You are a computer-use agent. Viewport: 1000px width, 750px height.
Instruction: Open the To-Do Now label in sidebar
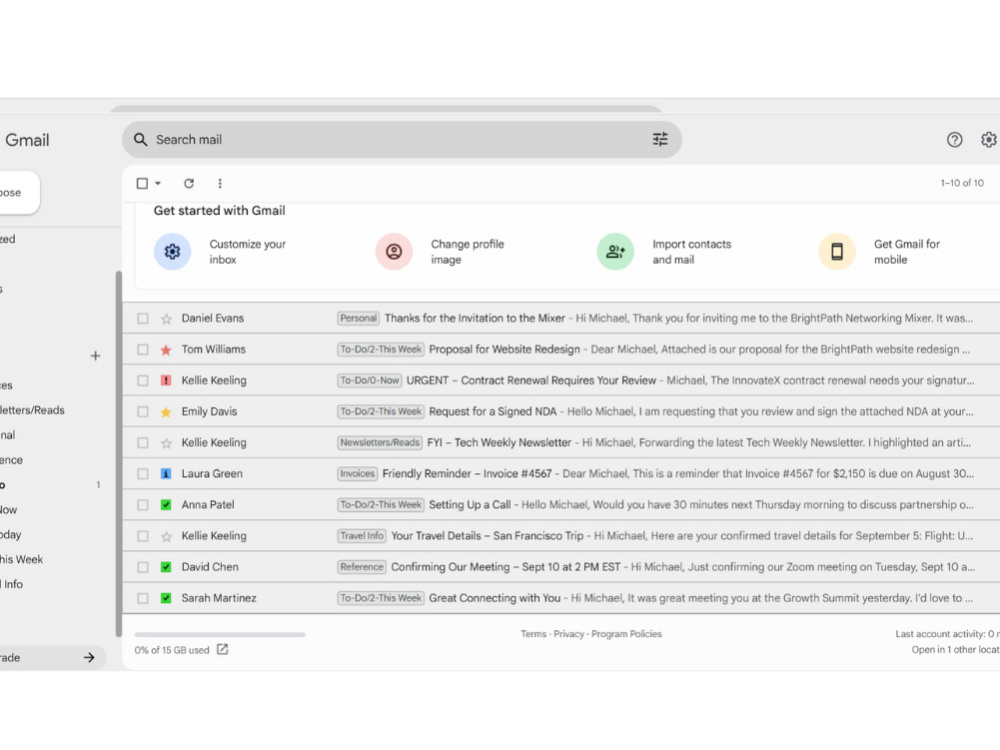click(9, 510)
